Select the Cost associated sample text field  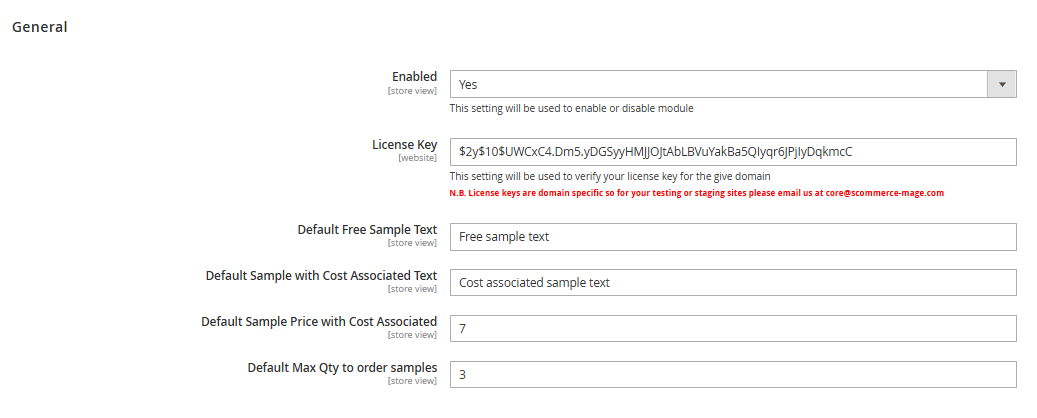point(732,283)
